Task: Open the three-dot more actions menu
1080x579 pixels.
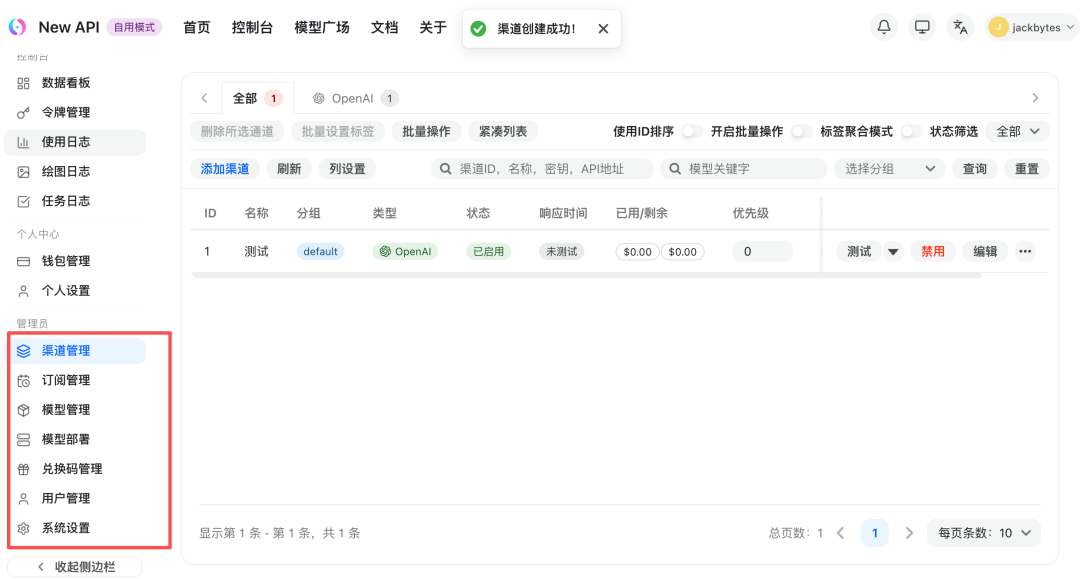Action: point(1025,251)
